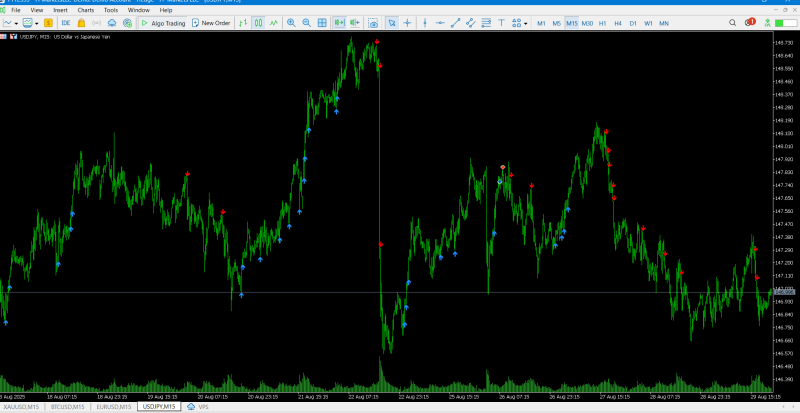
Task: Select the crosshair tool
Action: [407, 23]
